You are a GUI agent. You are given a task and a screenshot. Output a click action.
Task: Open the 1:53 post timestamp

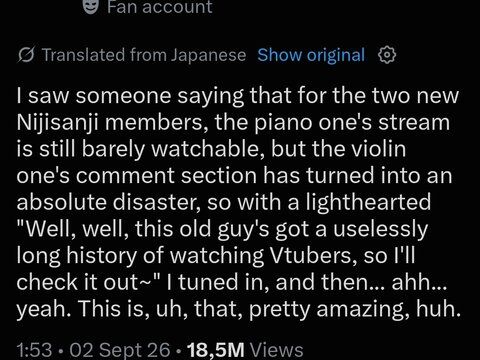35,350
